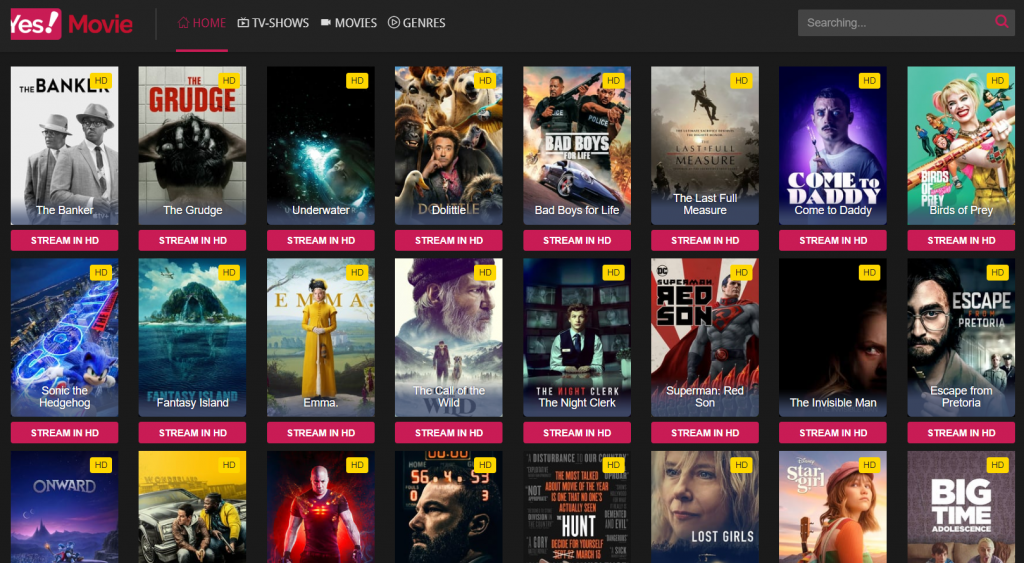Open Bad Boys for Life poster
This screenshot has height=563, width=1024.
click(x=577, y=146)
